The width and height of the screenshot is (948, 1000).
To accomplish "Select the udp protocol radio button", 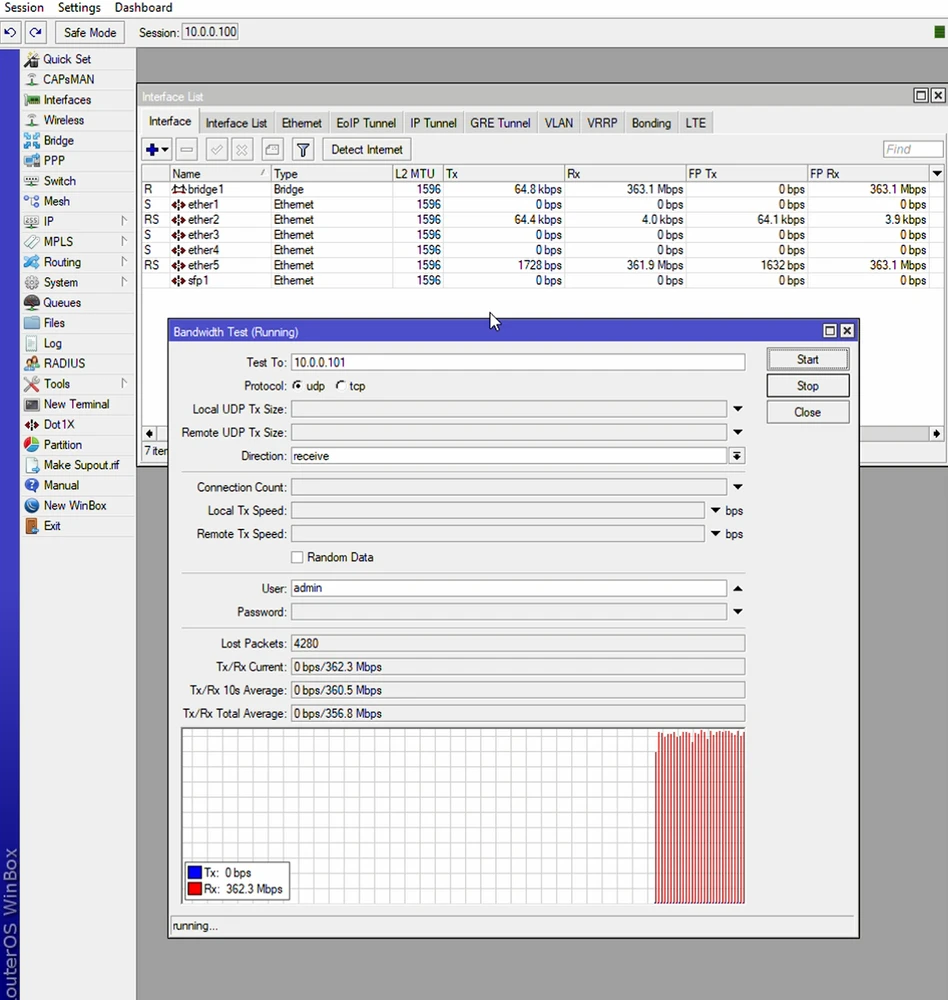I will [297, 386].
